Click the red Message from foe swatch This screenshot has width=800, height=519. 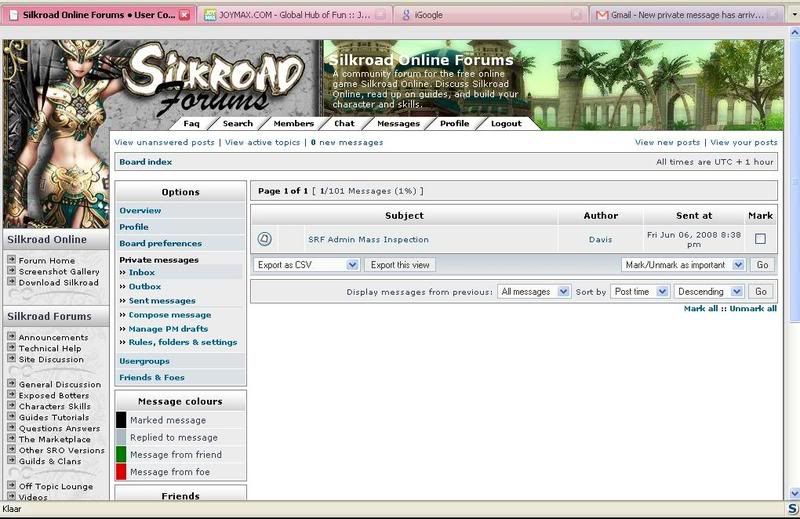point(121,472)
